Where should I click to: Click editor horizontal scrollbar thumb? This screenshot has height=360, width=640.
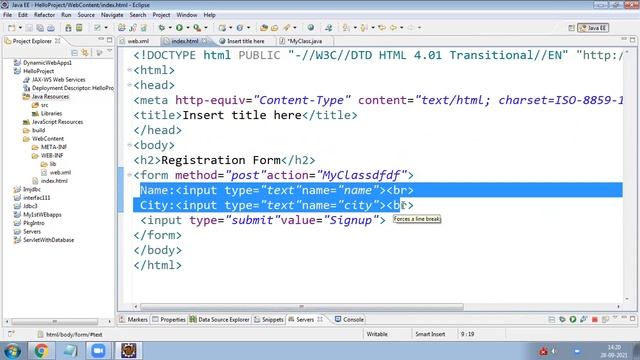tap(302, 307)
